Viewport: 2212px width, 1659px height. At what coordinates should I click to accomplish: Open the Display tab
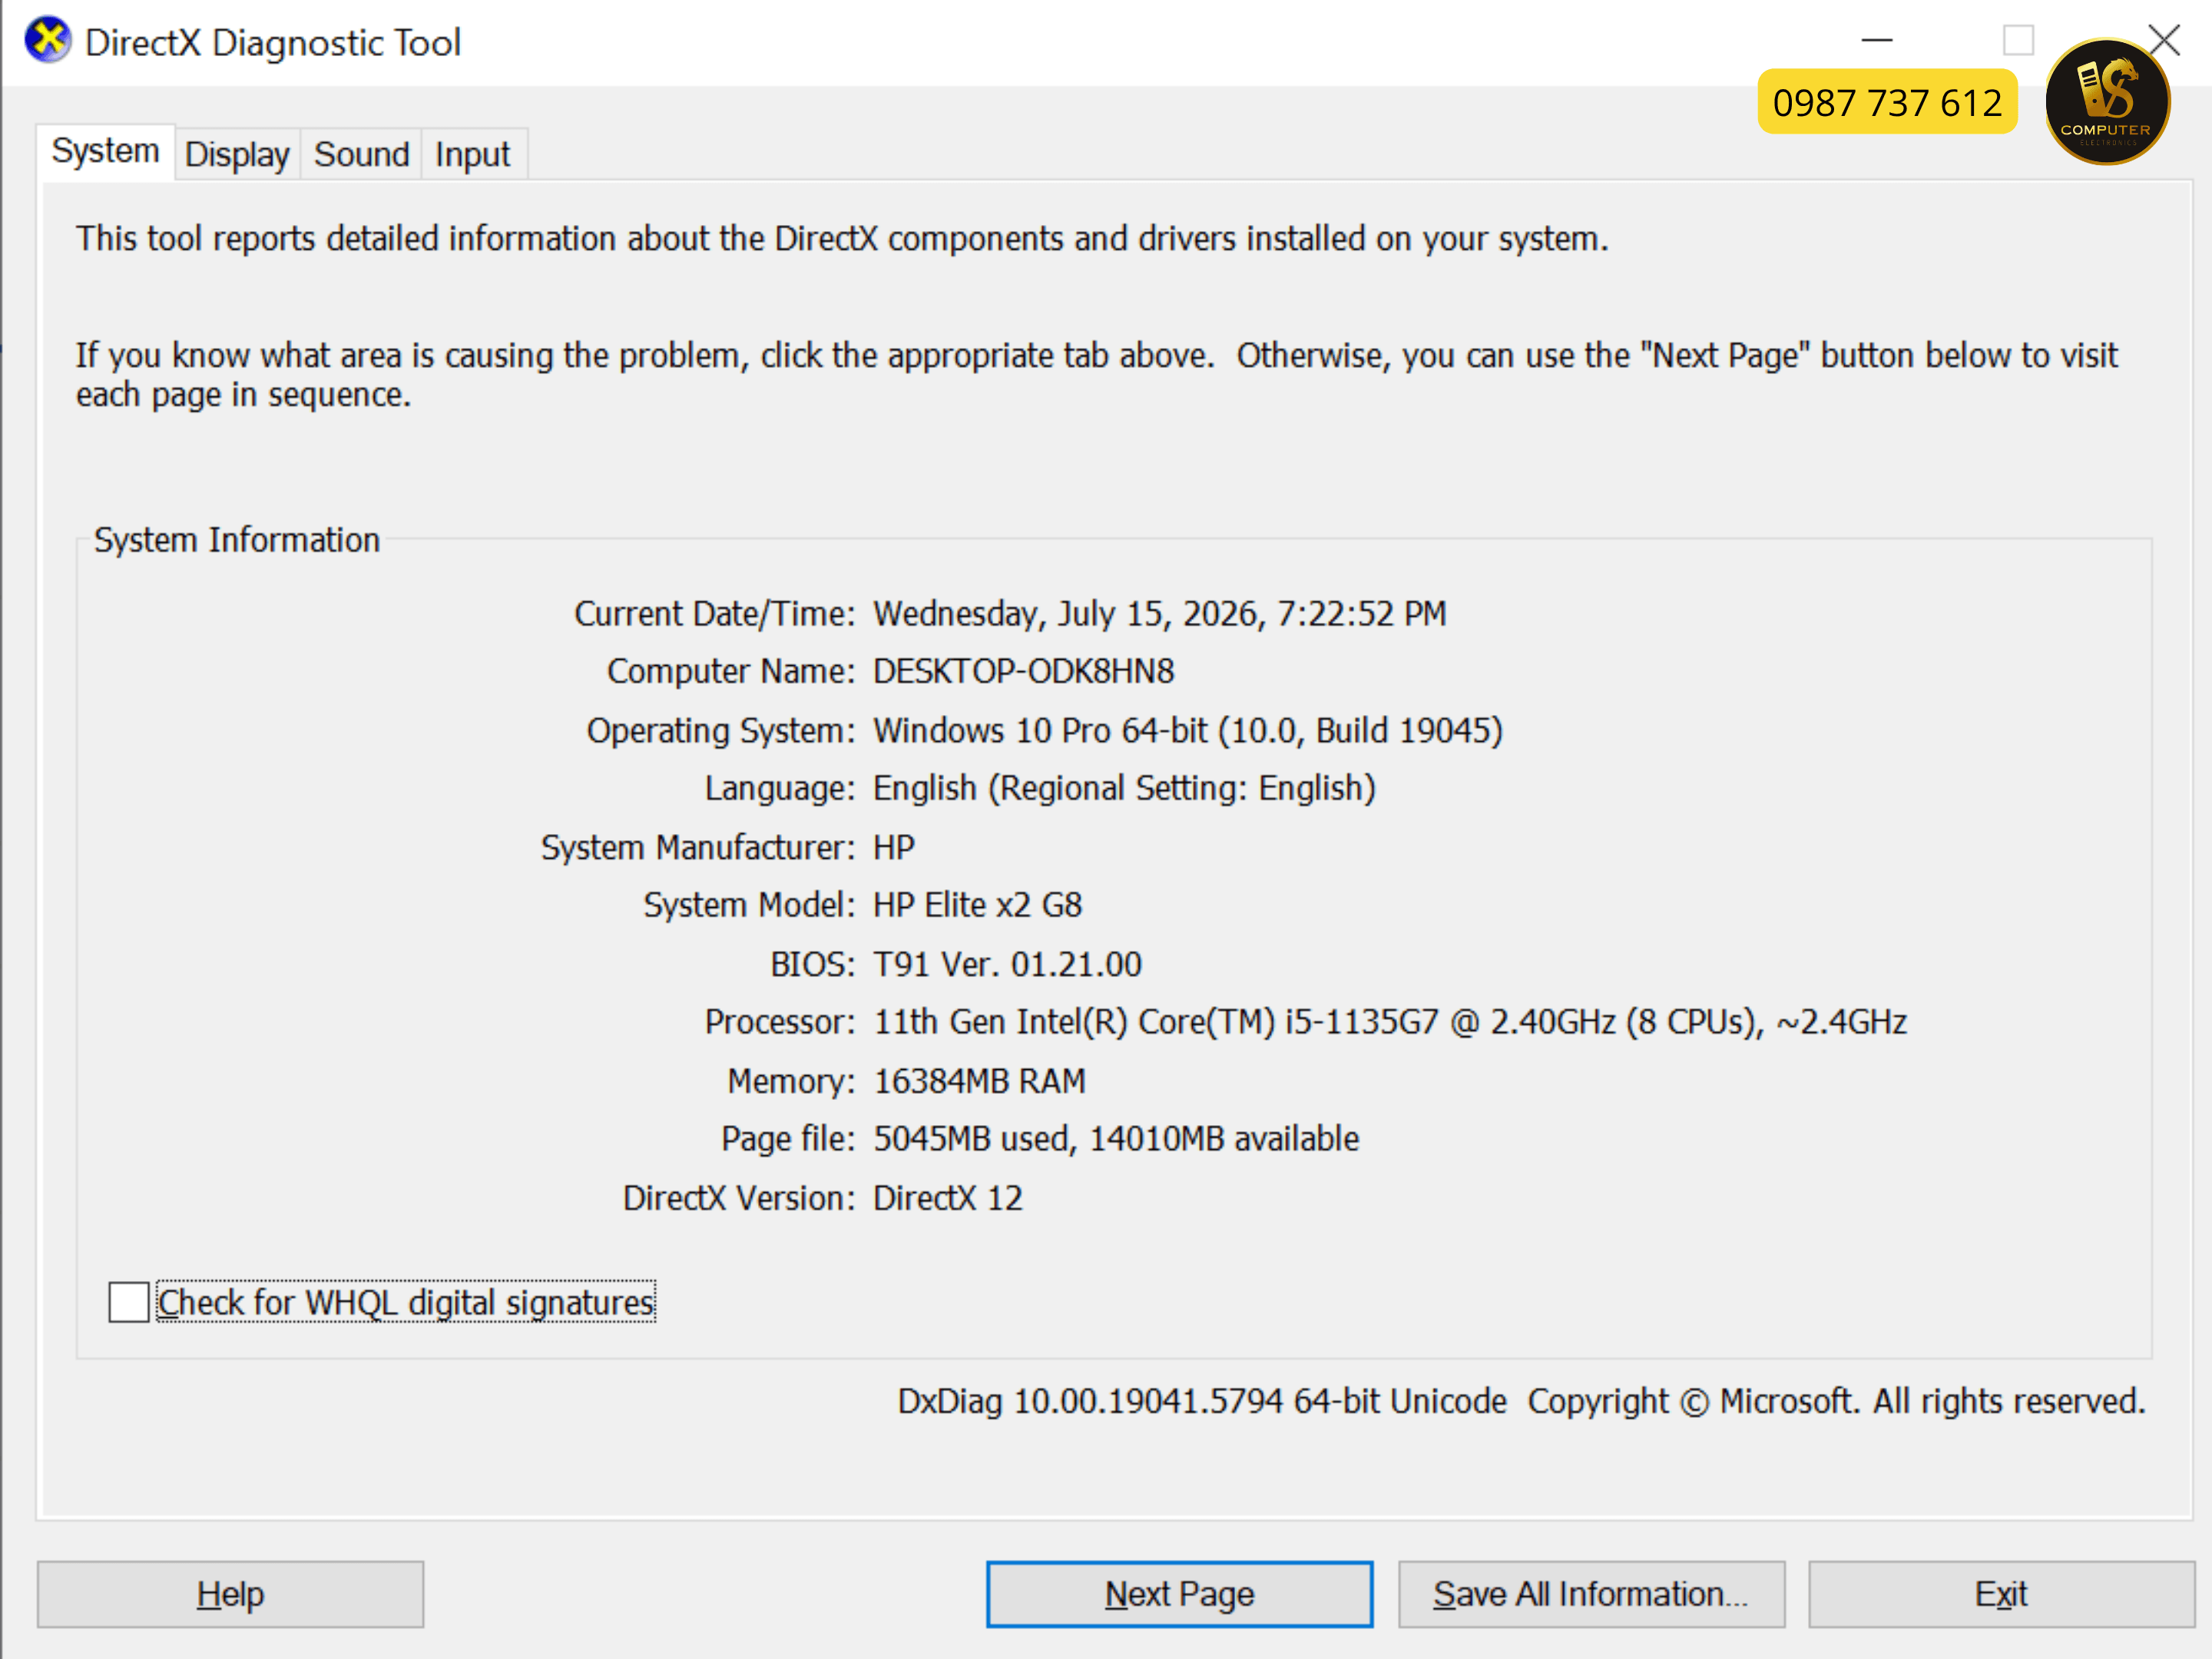tap(237, 155)
